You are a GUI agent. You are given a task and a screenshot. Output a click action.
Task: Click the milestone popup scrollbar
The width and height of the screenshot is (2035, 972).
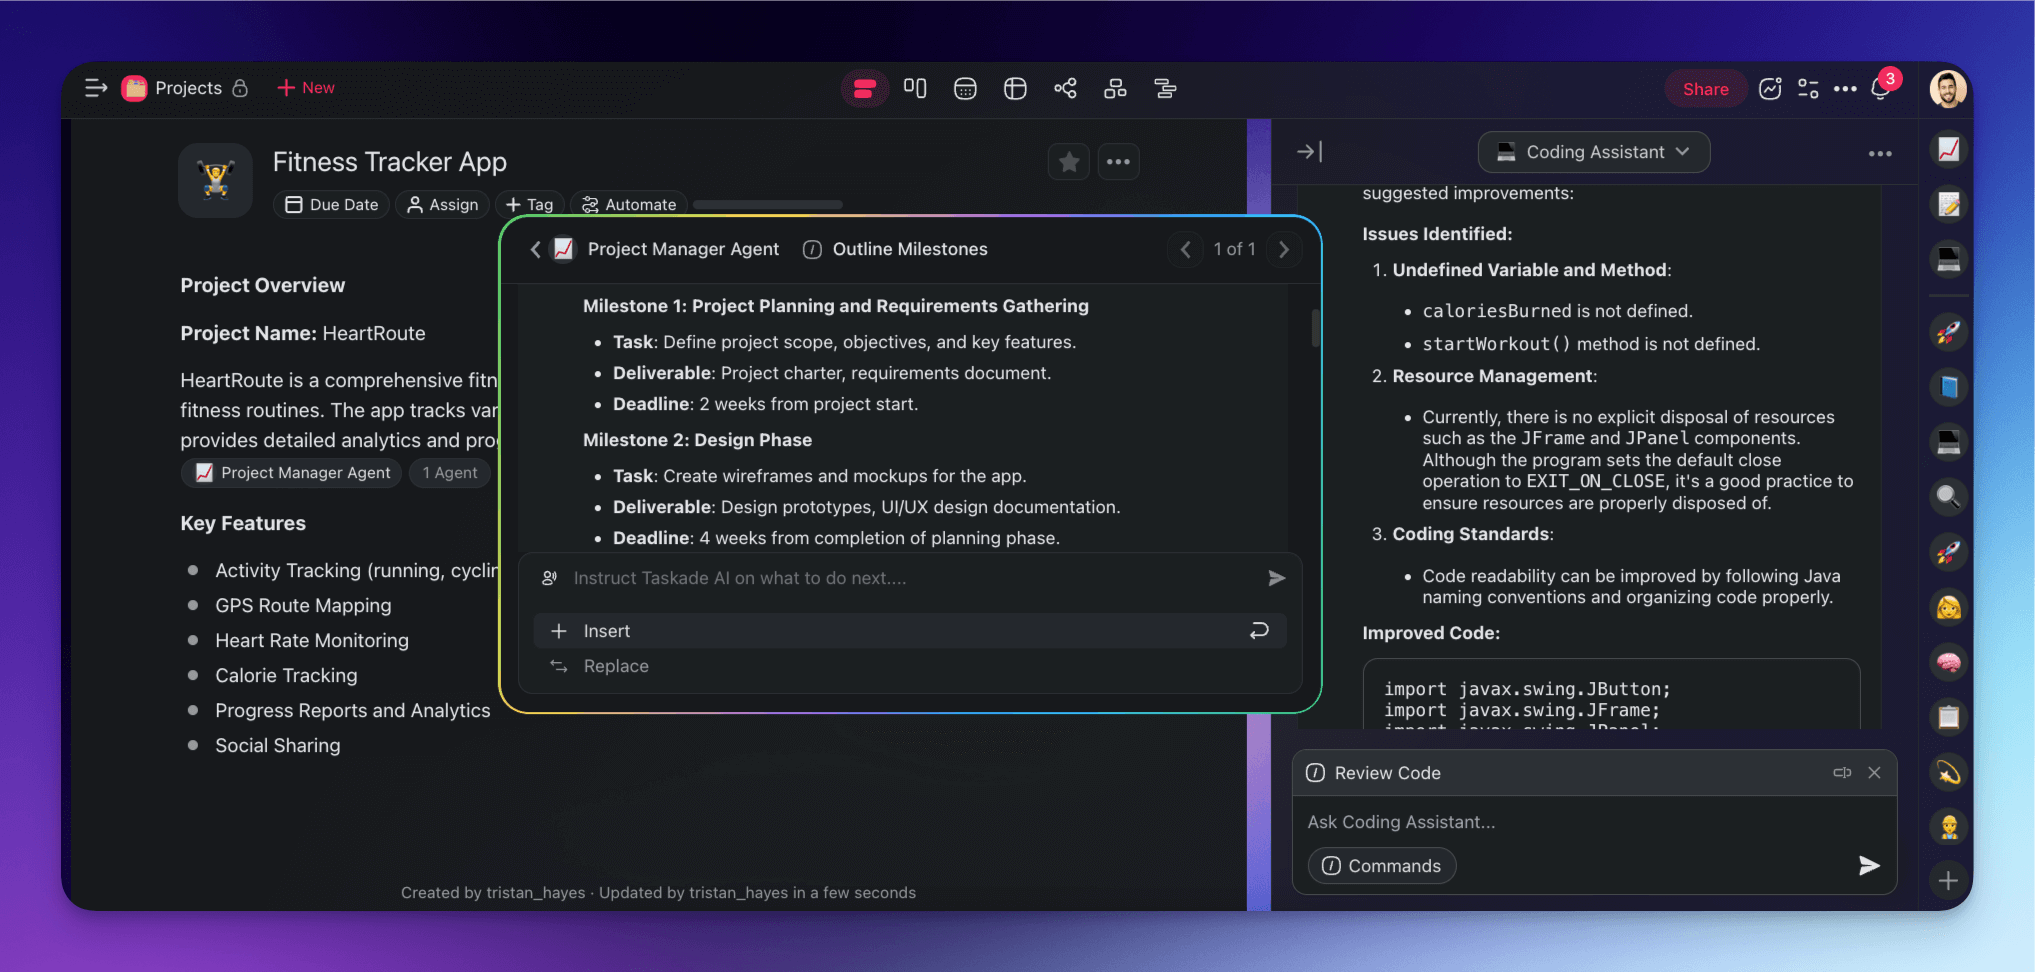(1315, 328)
